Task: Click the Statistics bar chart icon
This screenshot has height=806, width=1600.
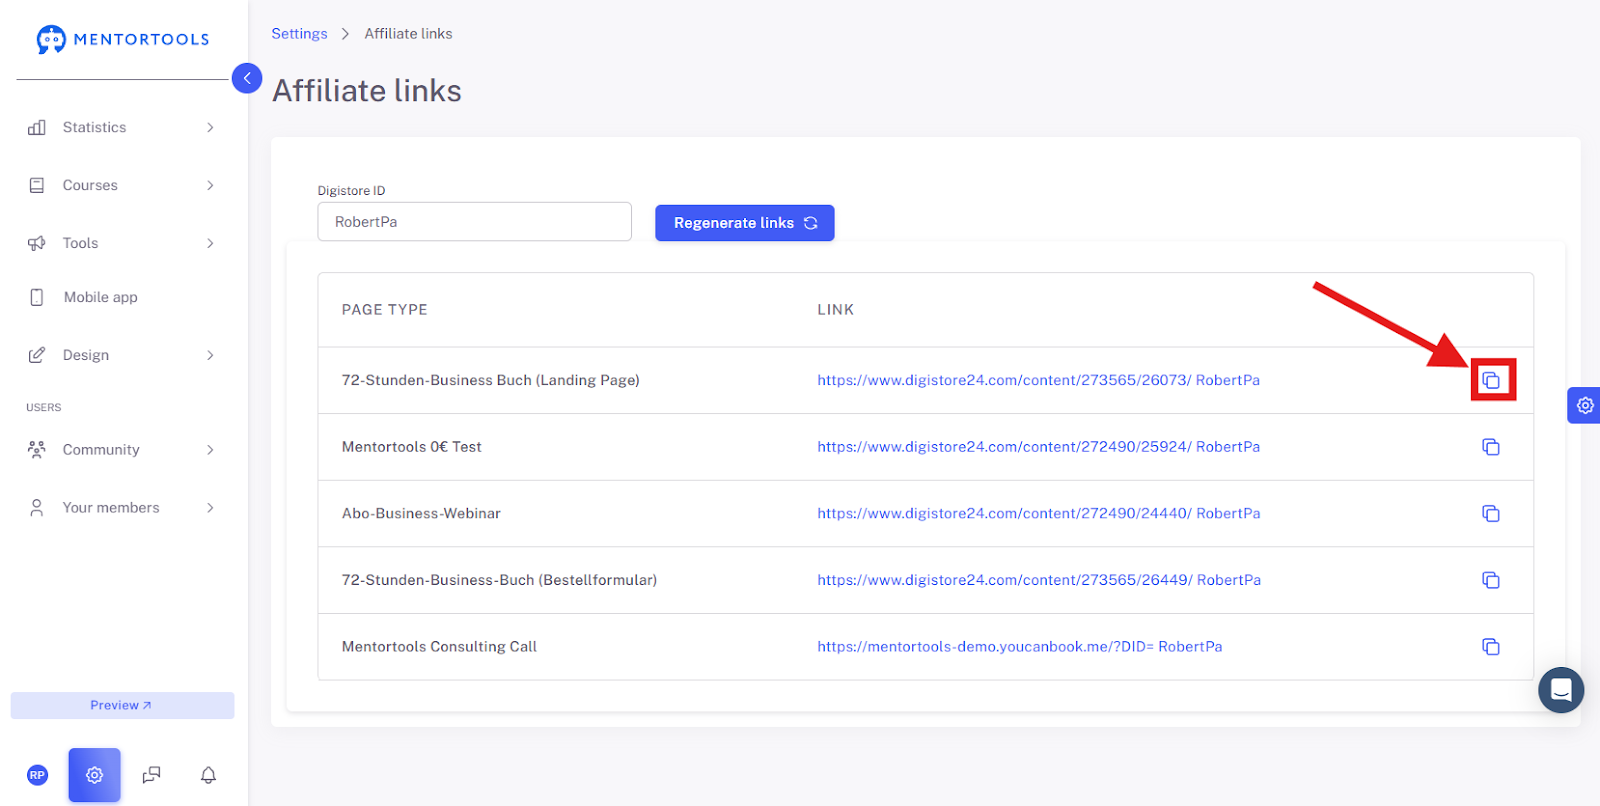Action: point(37,127)
